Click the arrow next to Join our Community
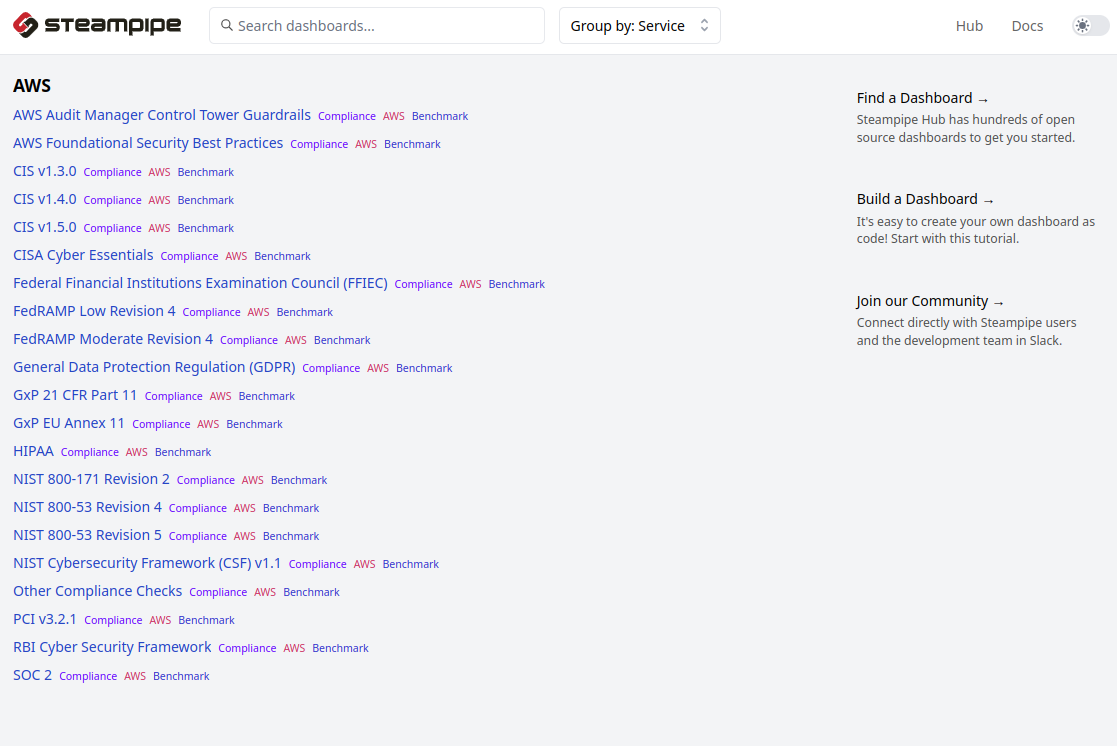Screen dimensions: 1117x746 (999, 300)
